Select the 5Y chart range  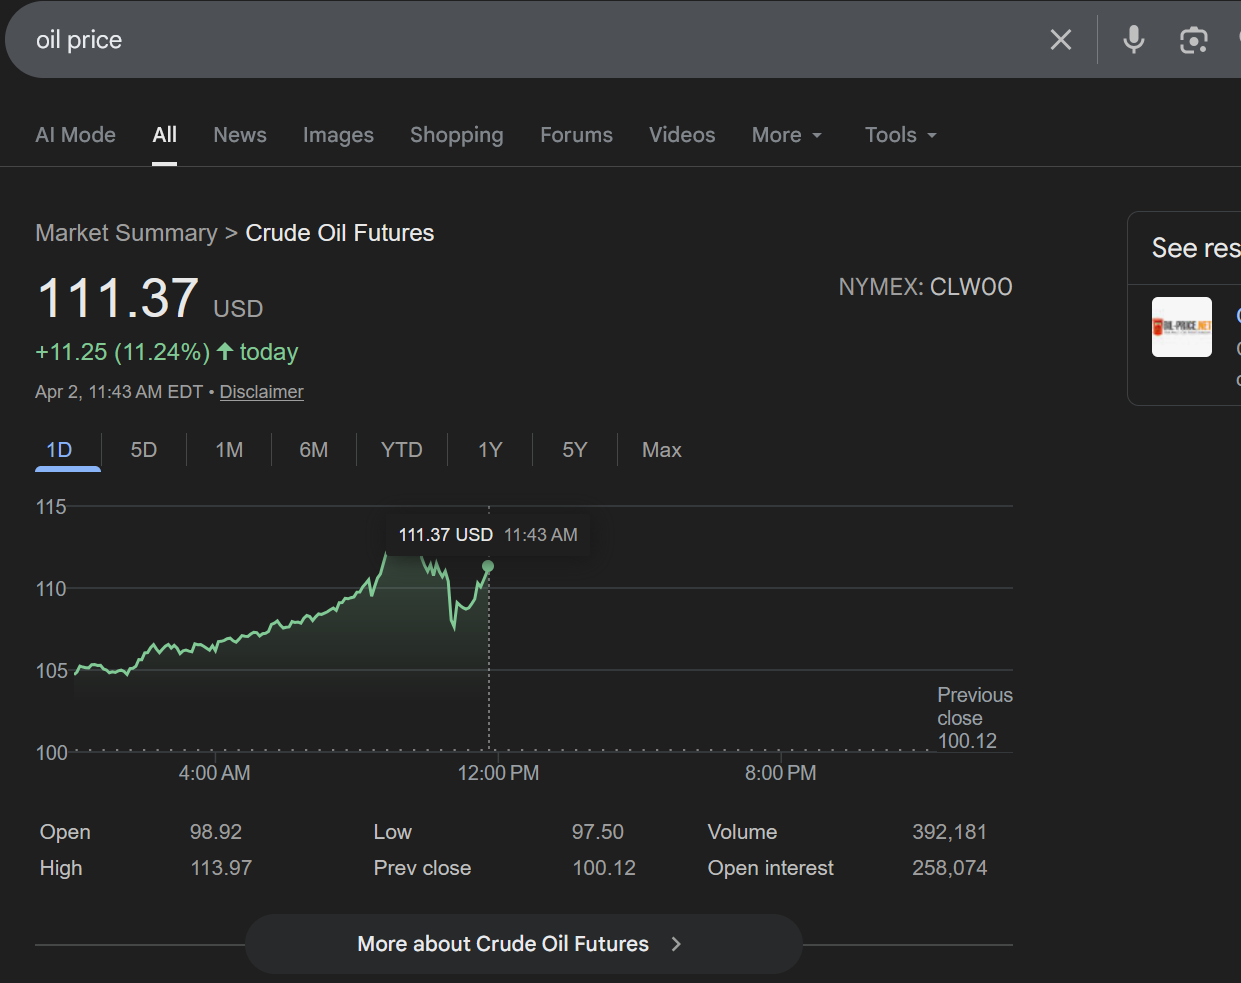[575, 450]
